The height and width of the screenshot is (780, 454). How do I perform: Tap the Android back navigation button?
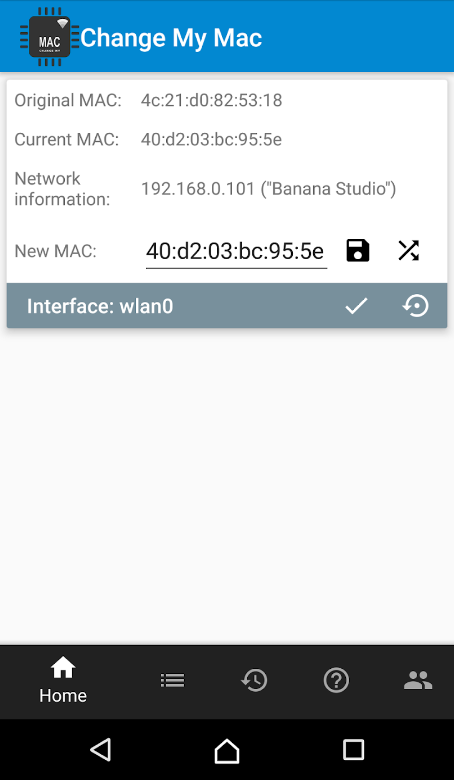tap(101, 749)
